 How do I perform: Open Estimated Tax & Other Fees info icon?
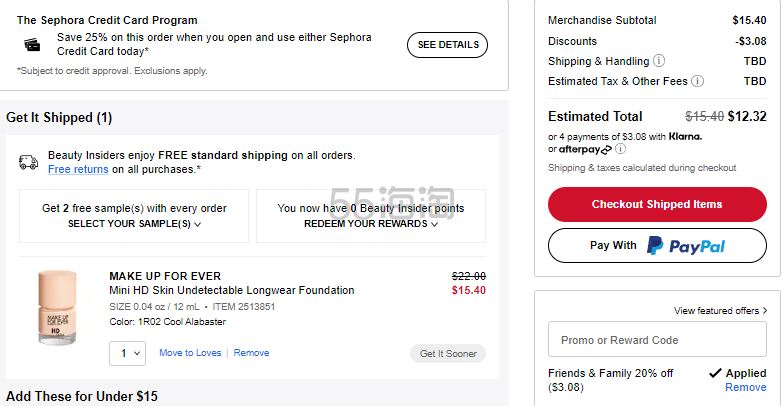click(x=697, y=81)
